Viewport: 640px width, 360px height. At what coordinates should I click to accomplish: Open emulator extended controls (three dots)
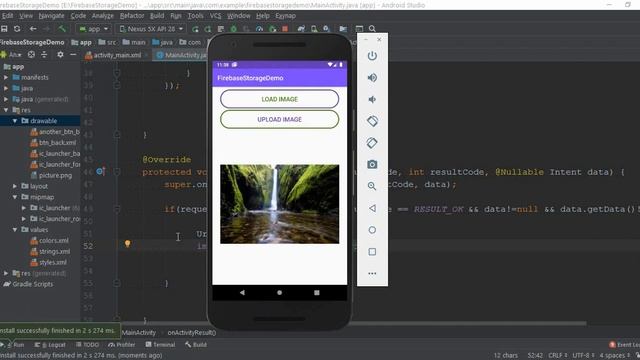pyautogui.click(x=372, y=273)
